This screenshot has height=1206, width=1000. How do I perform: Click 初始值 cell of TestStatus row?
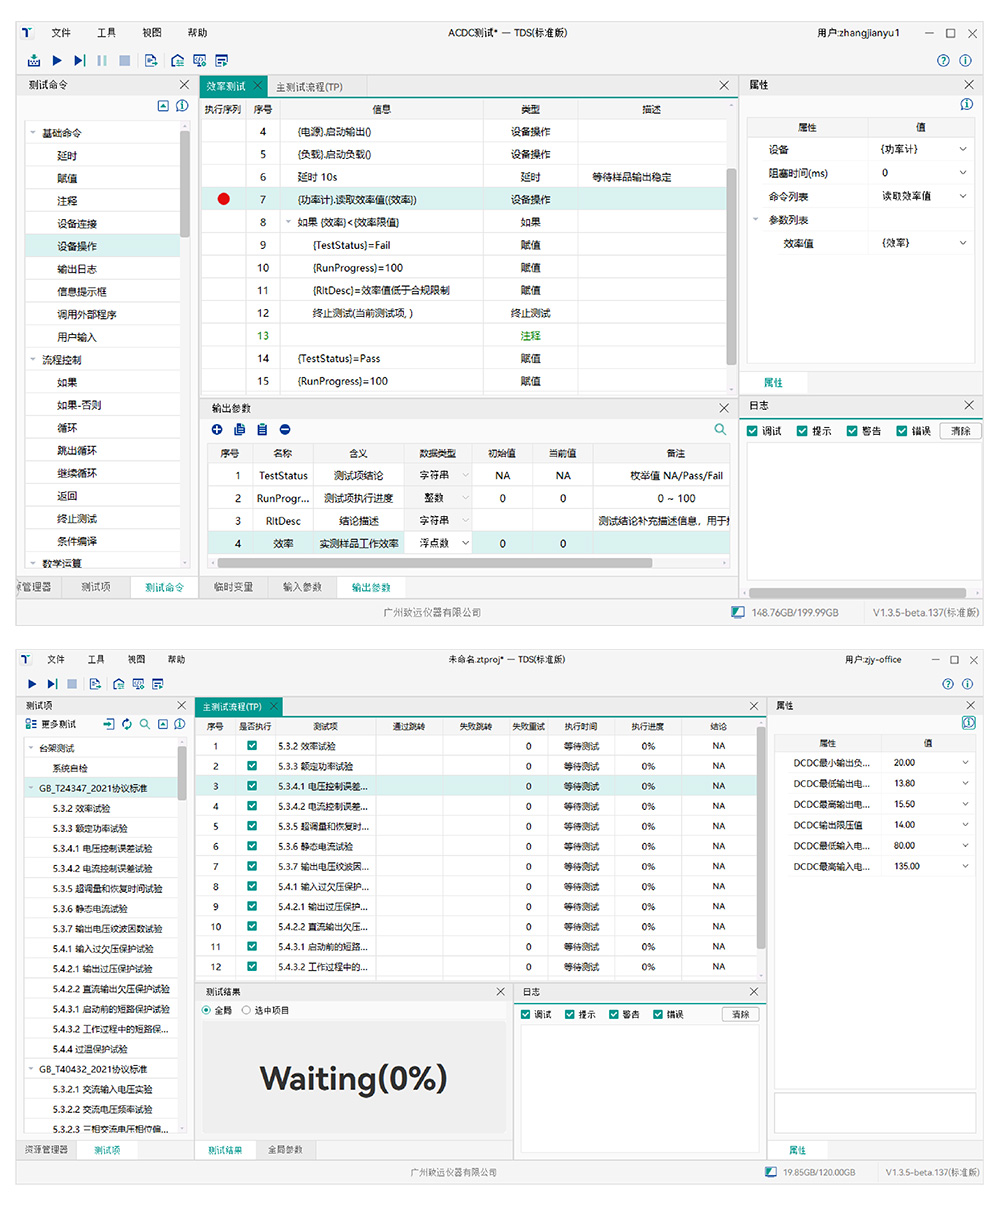pos(502,476)
